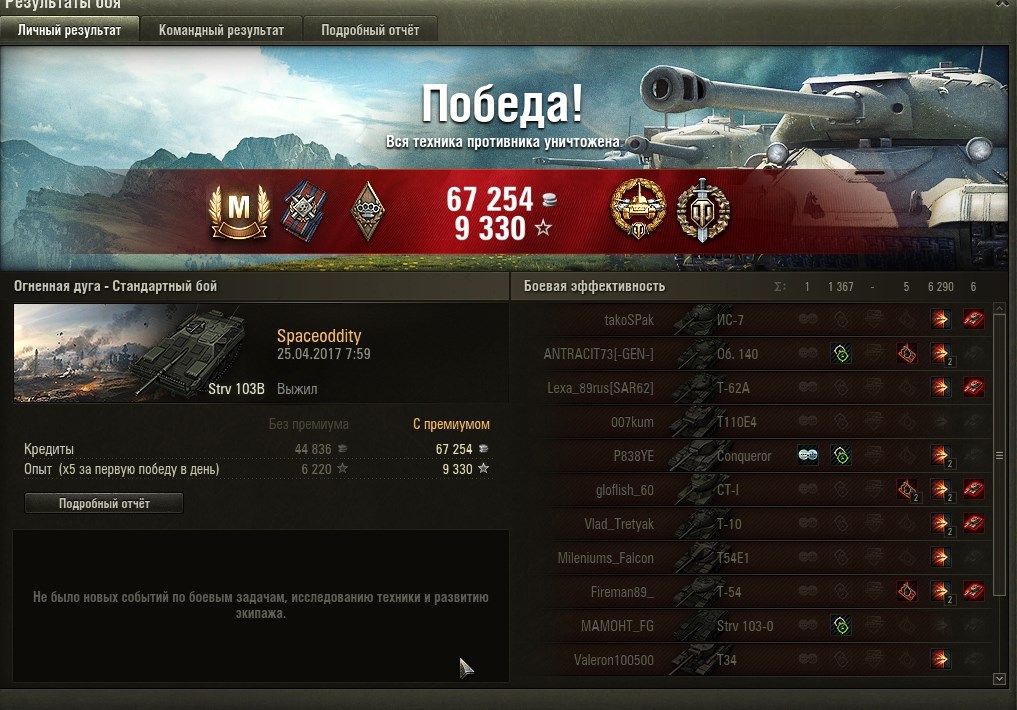Click the Strv 103B tank thumbnail
The image size is (1017, 710).
139,353
